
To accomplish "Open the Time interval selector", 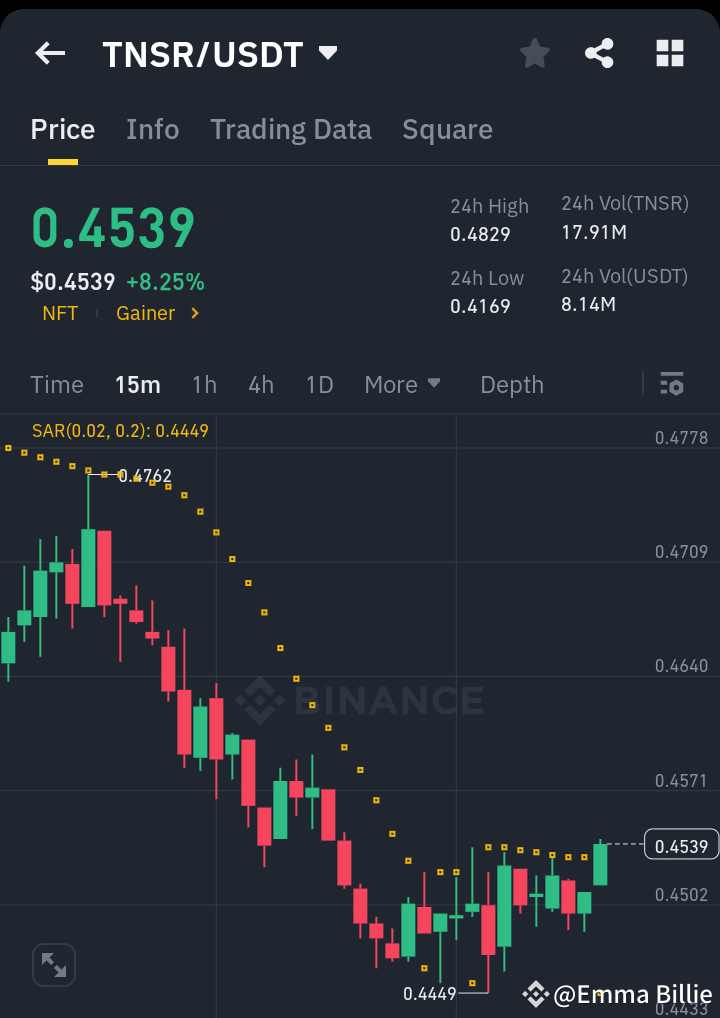I will click(x=57, y=384).
